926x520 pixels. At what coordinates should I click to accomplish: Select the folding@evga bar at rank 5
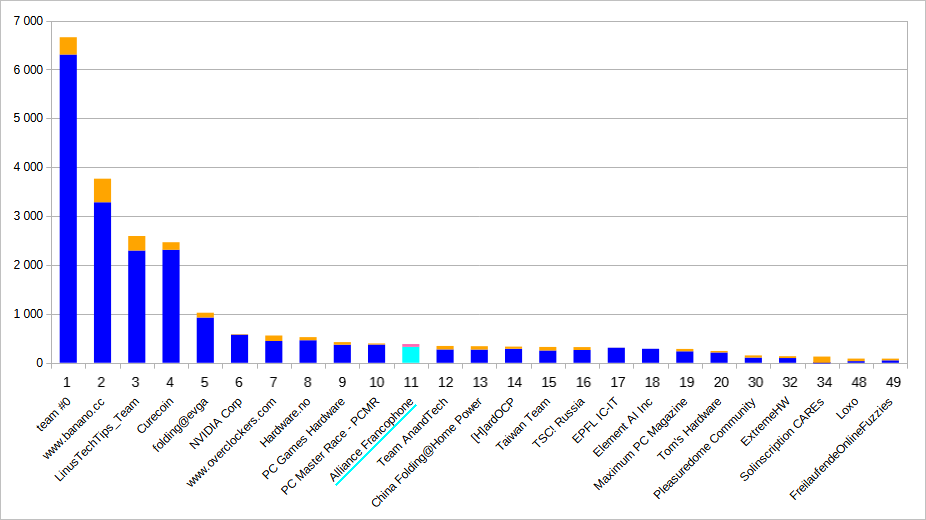click(205, 340)
